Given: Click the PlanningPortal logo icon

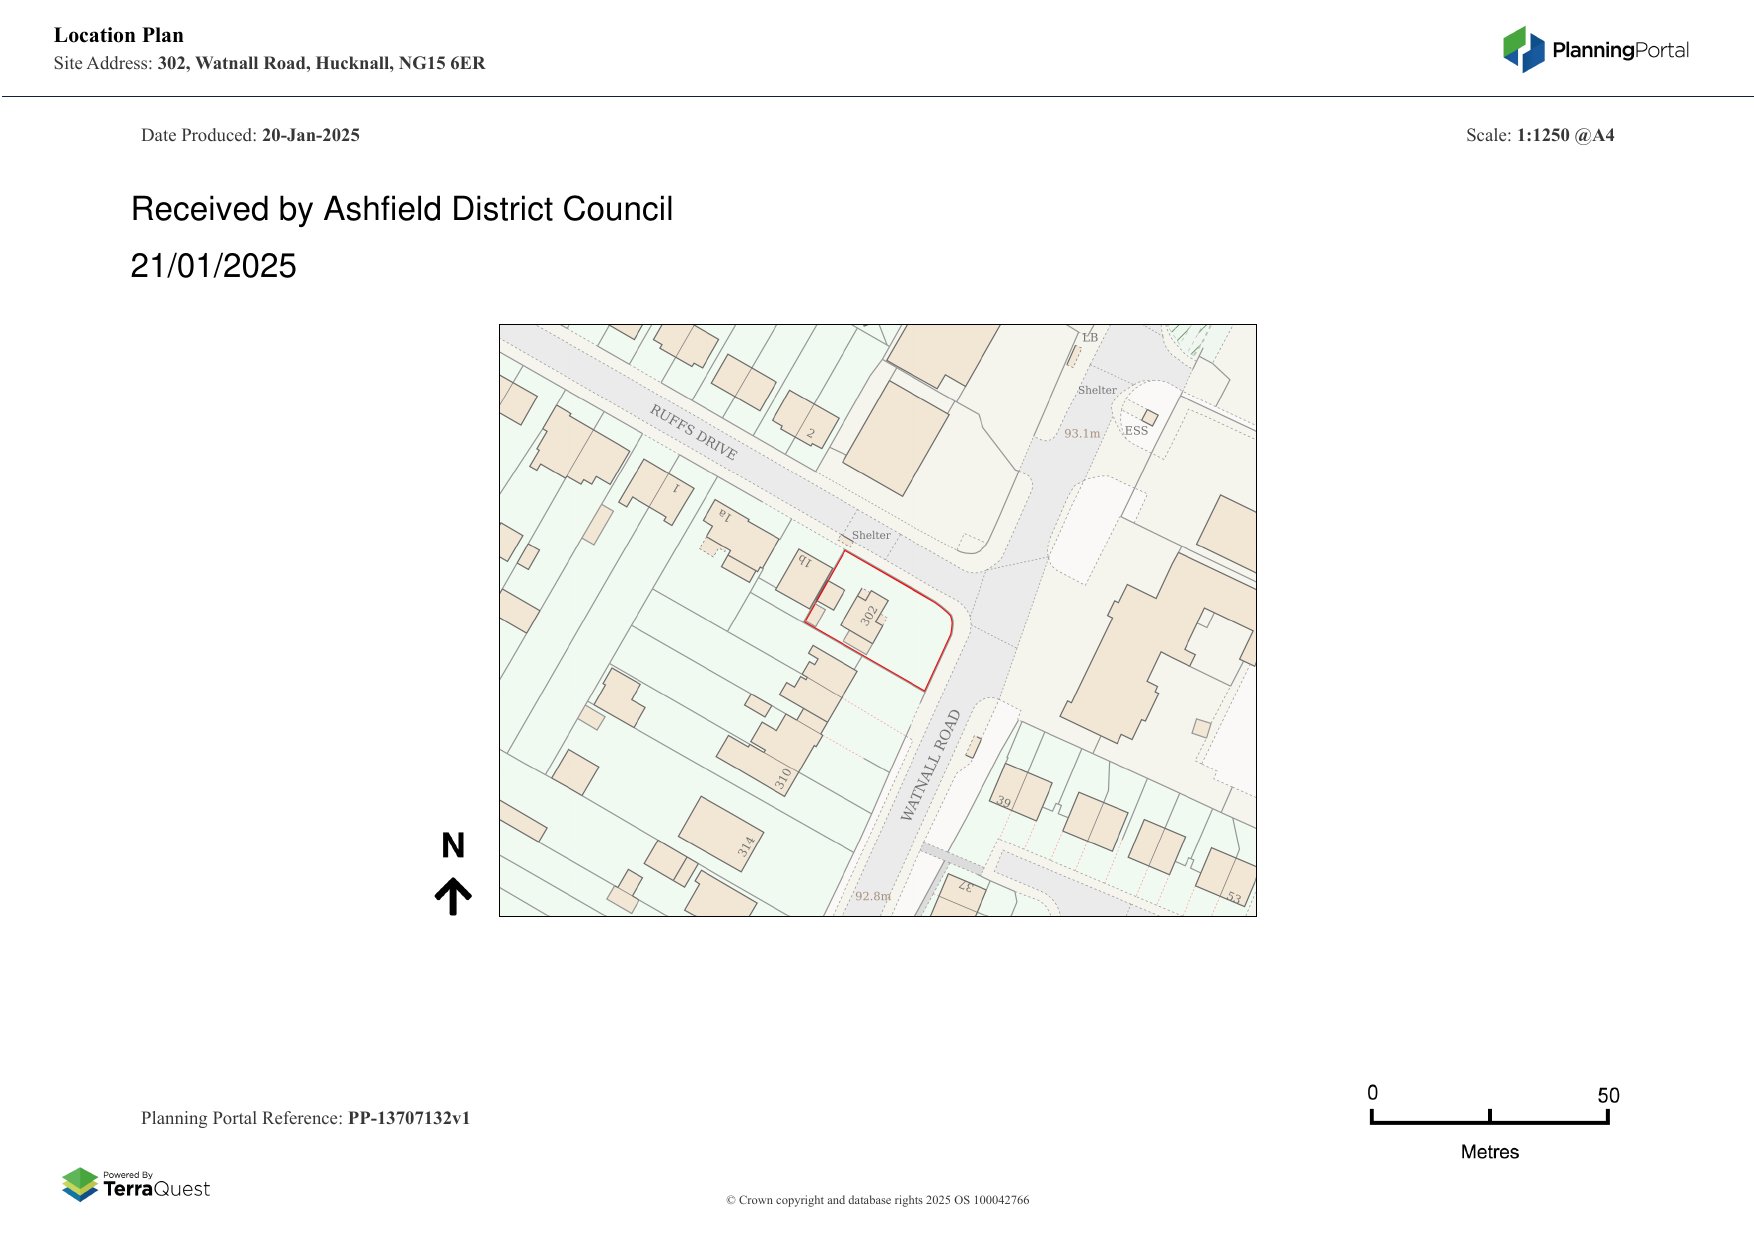Looking at the screenshot, I should pyautogui.click(x=1523, y=49).
